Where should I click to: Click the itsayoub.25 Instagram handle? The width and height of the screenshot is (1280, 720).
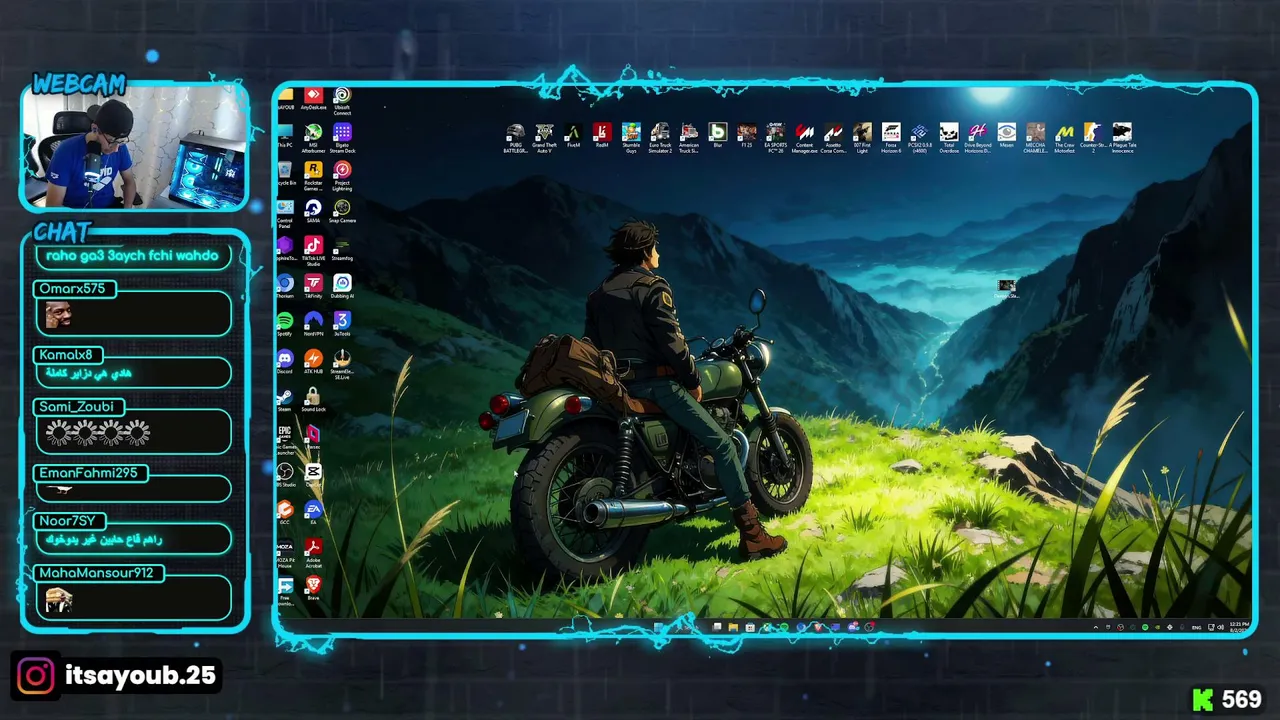pos(141,676)
